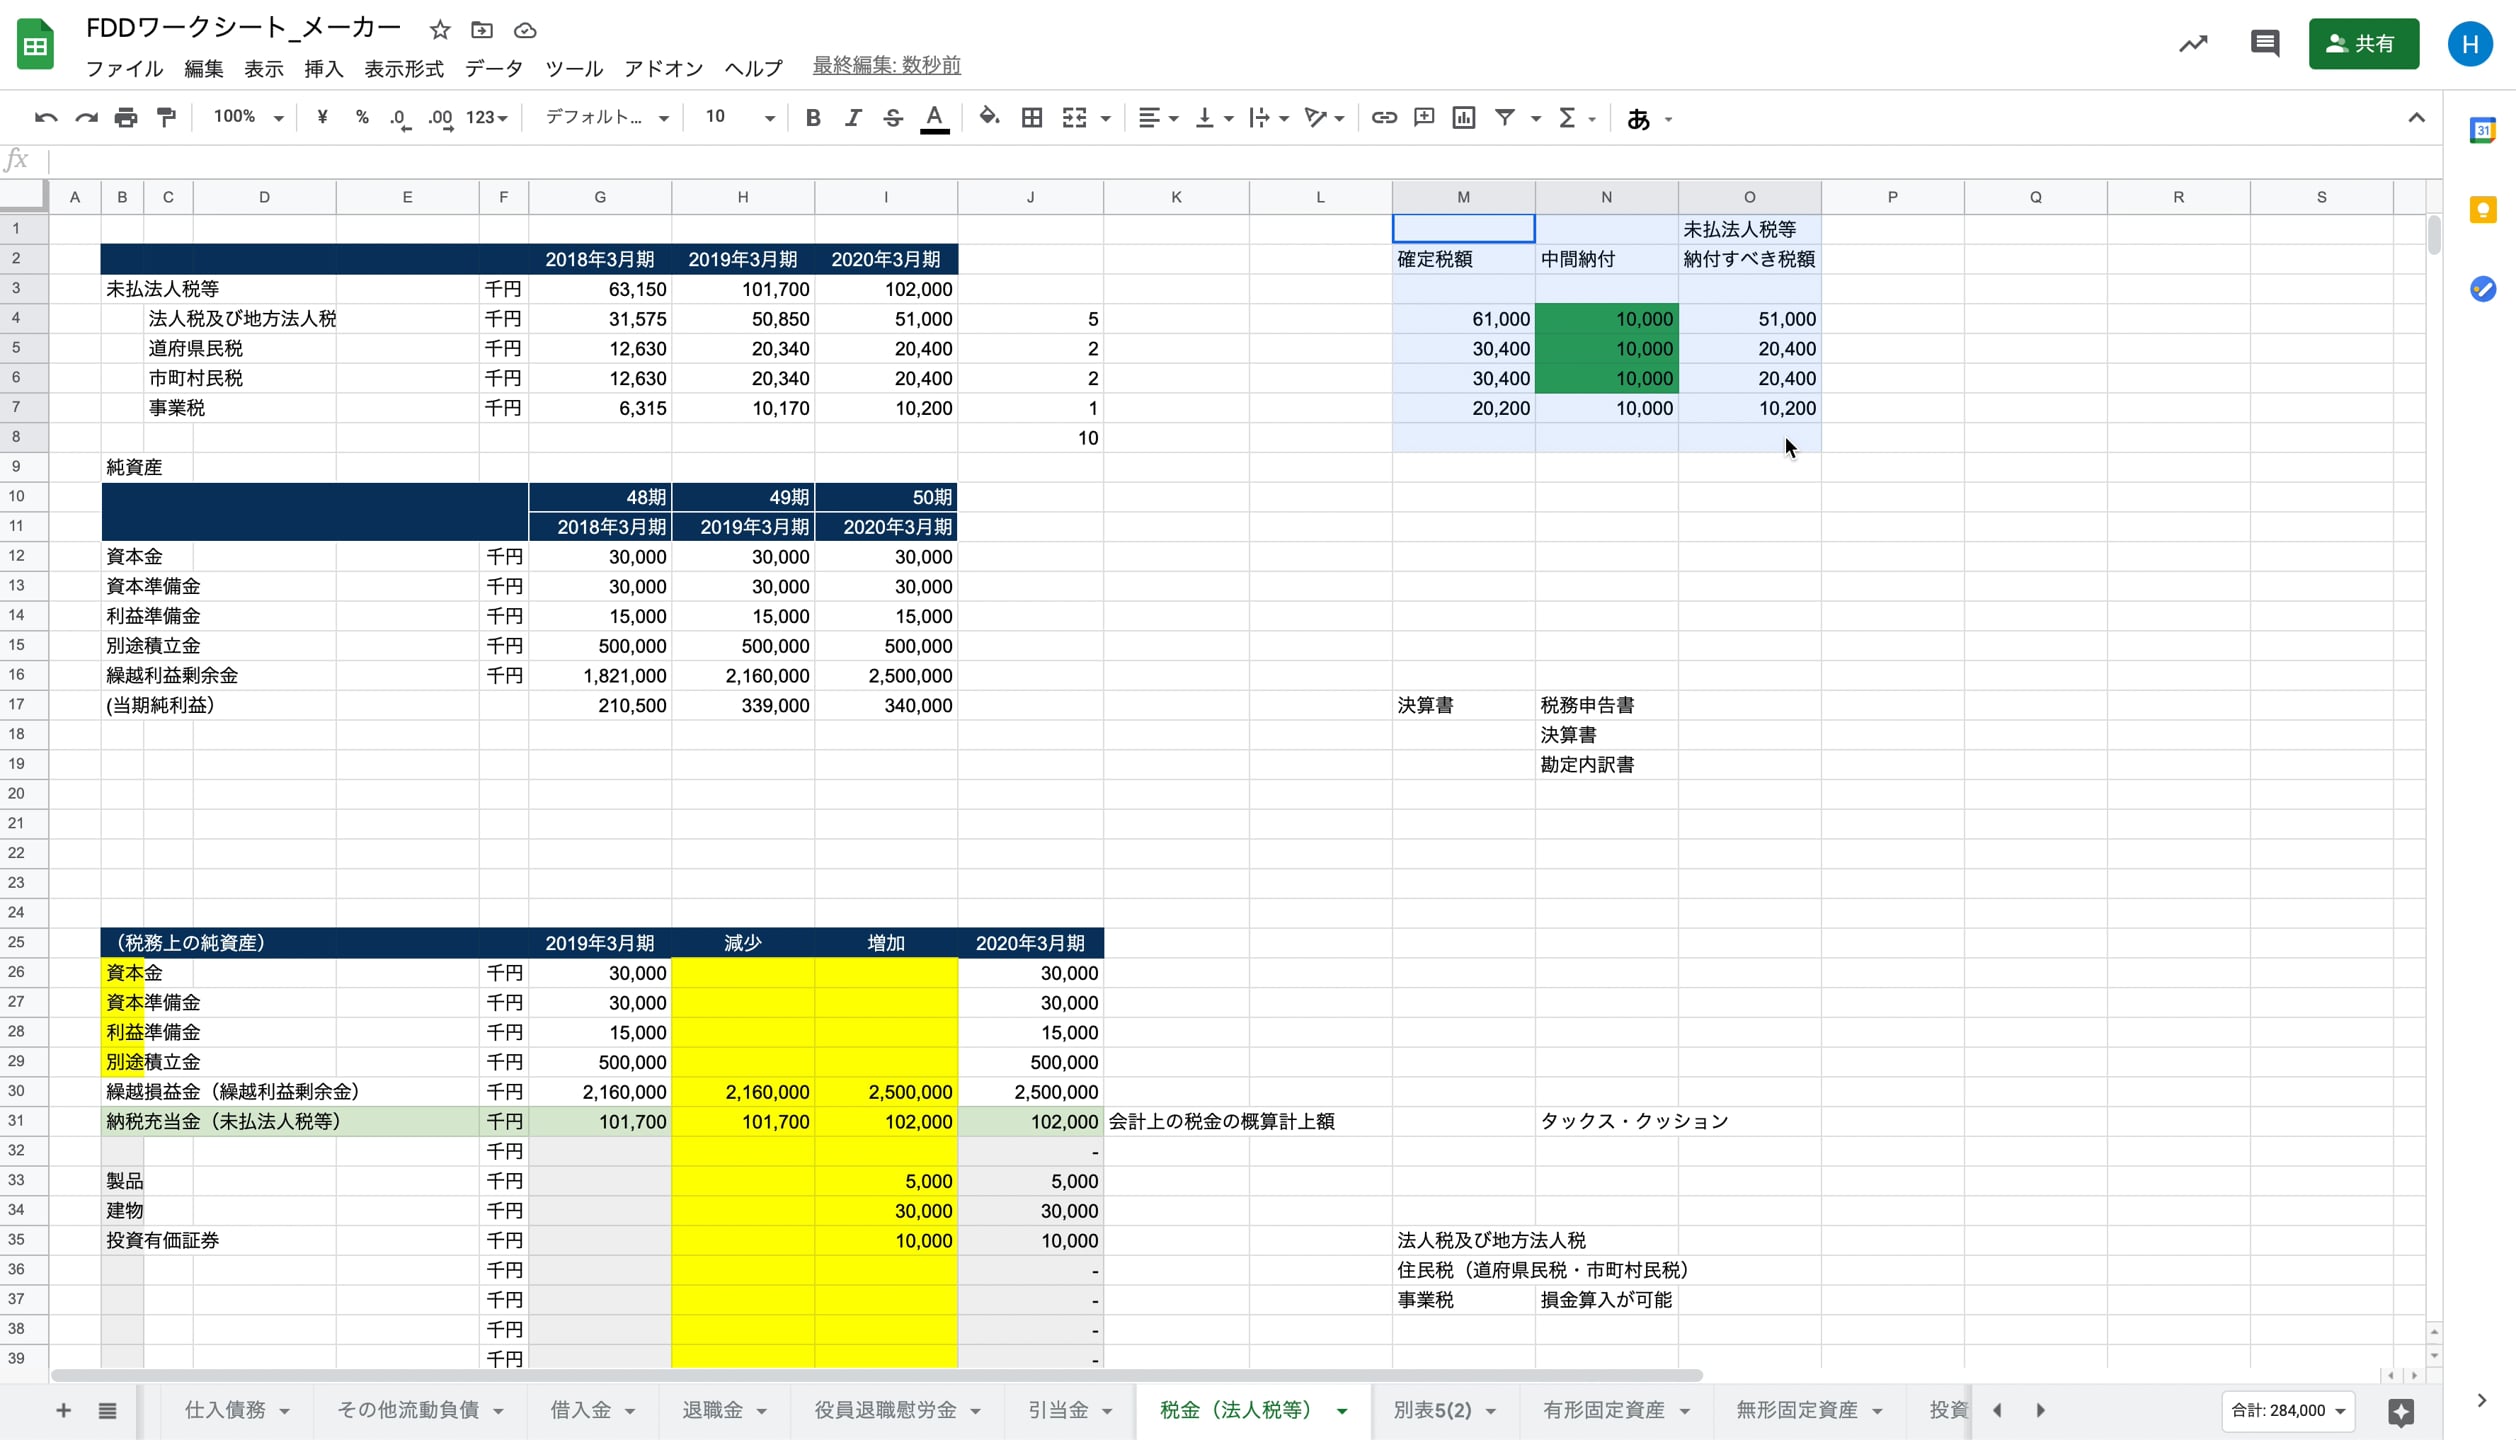The width and height of the screenshot is (2516, 1440).
Task: Open the comment history icon
Action: 2264,43
